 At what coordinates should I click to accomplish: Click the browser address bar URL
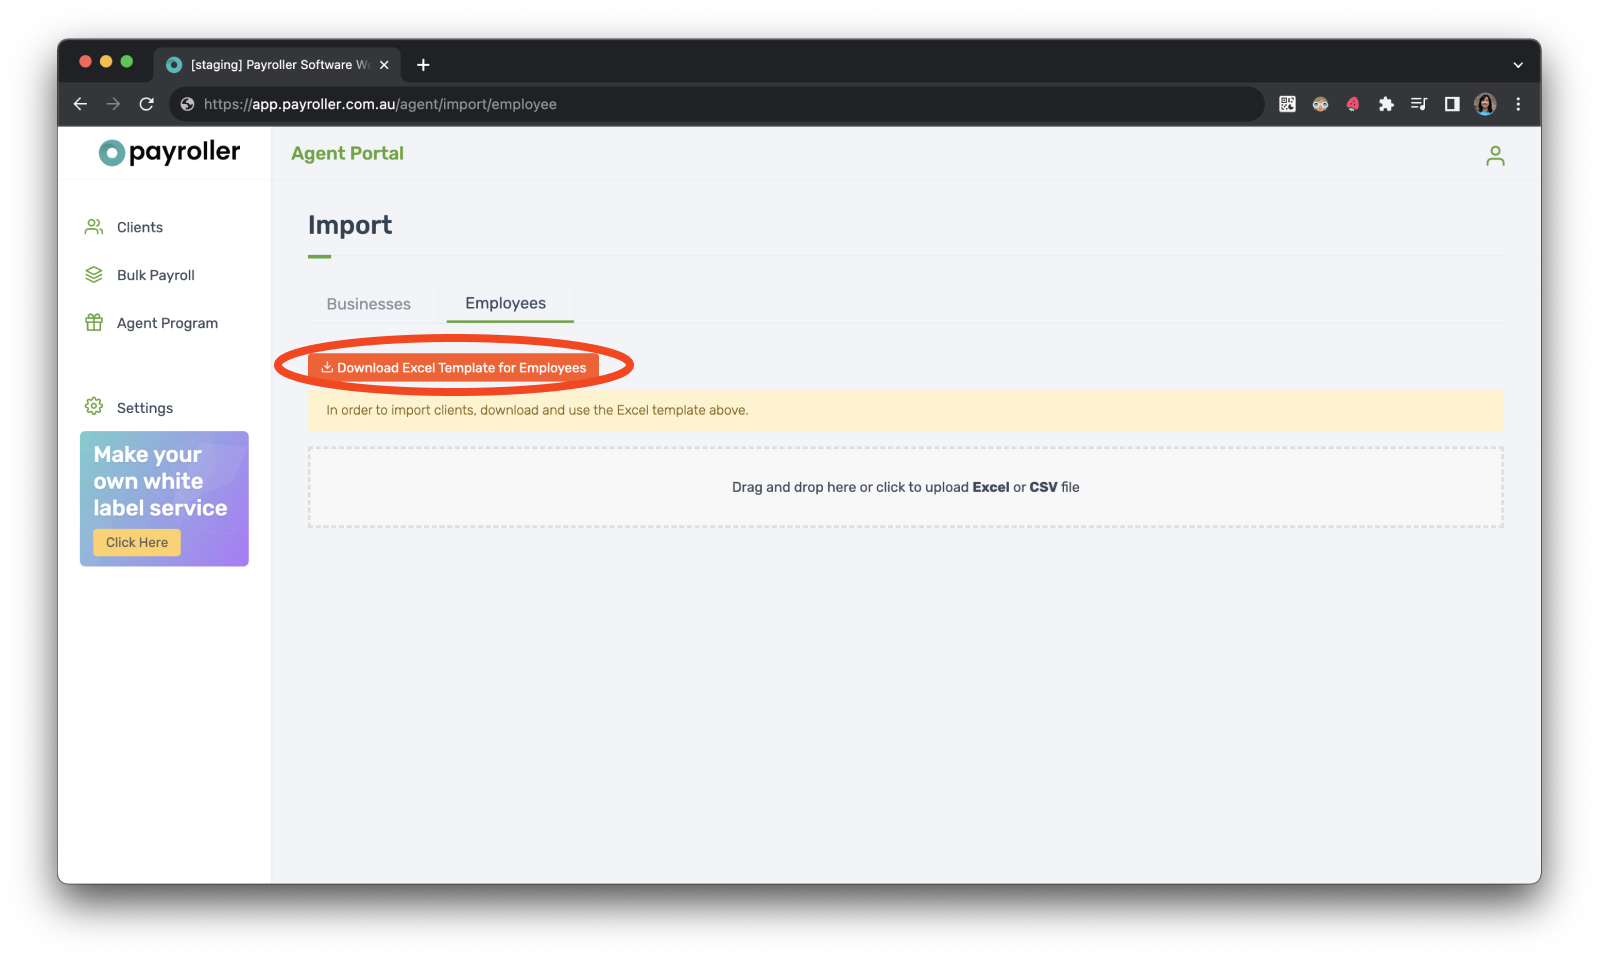coord(380,104)
